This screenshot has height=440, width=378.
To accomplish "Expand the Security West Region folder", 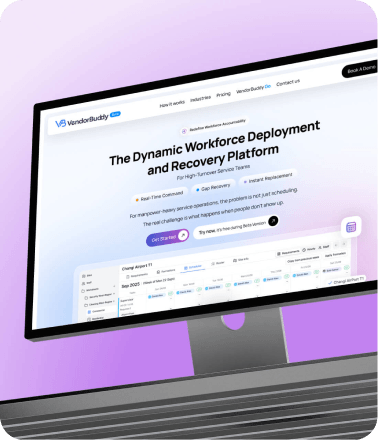I will point(99,296).
